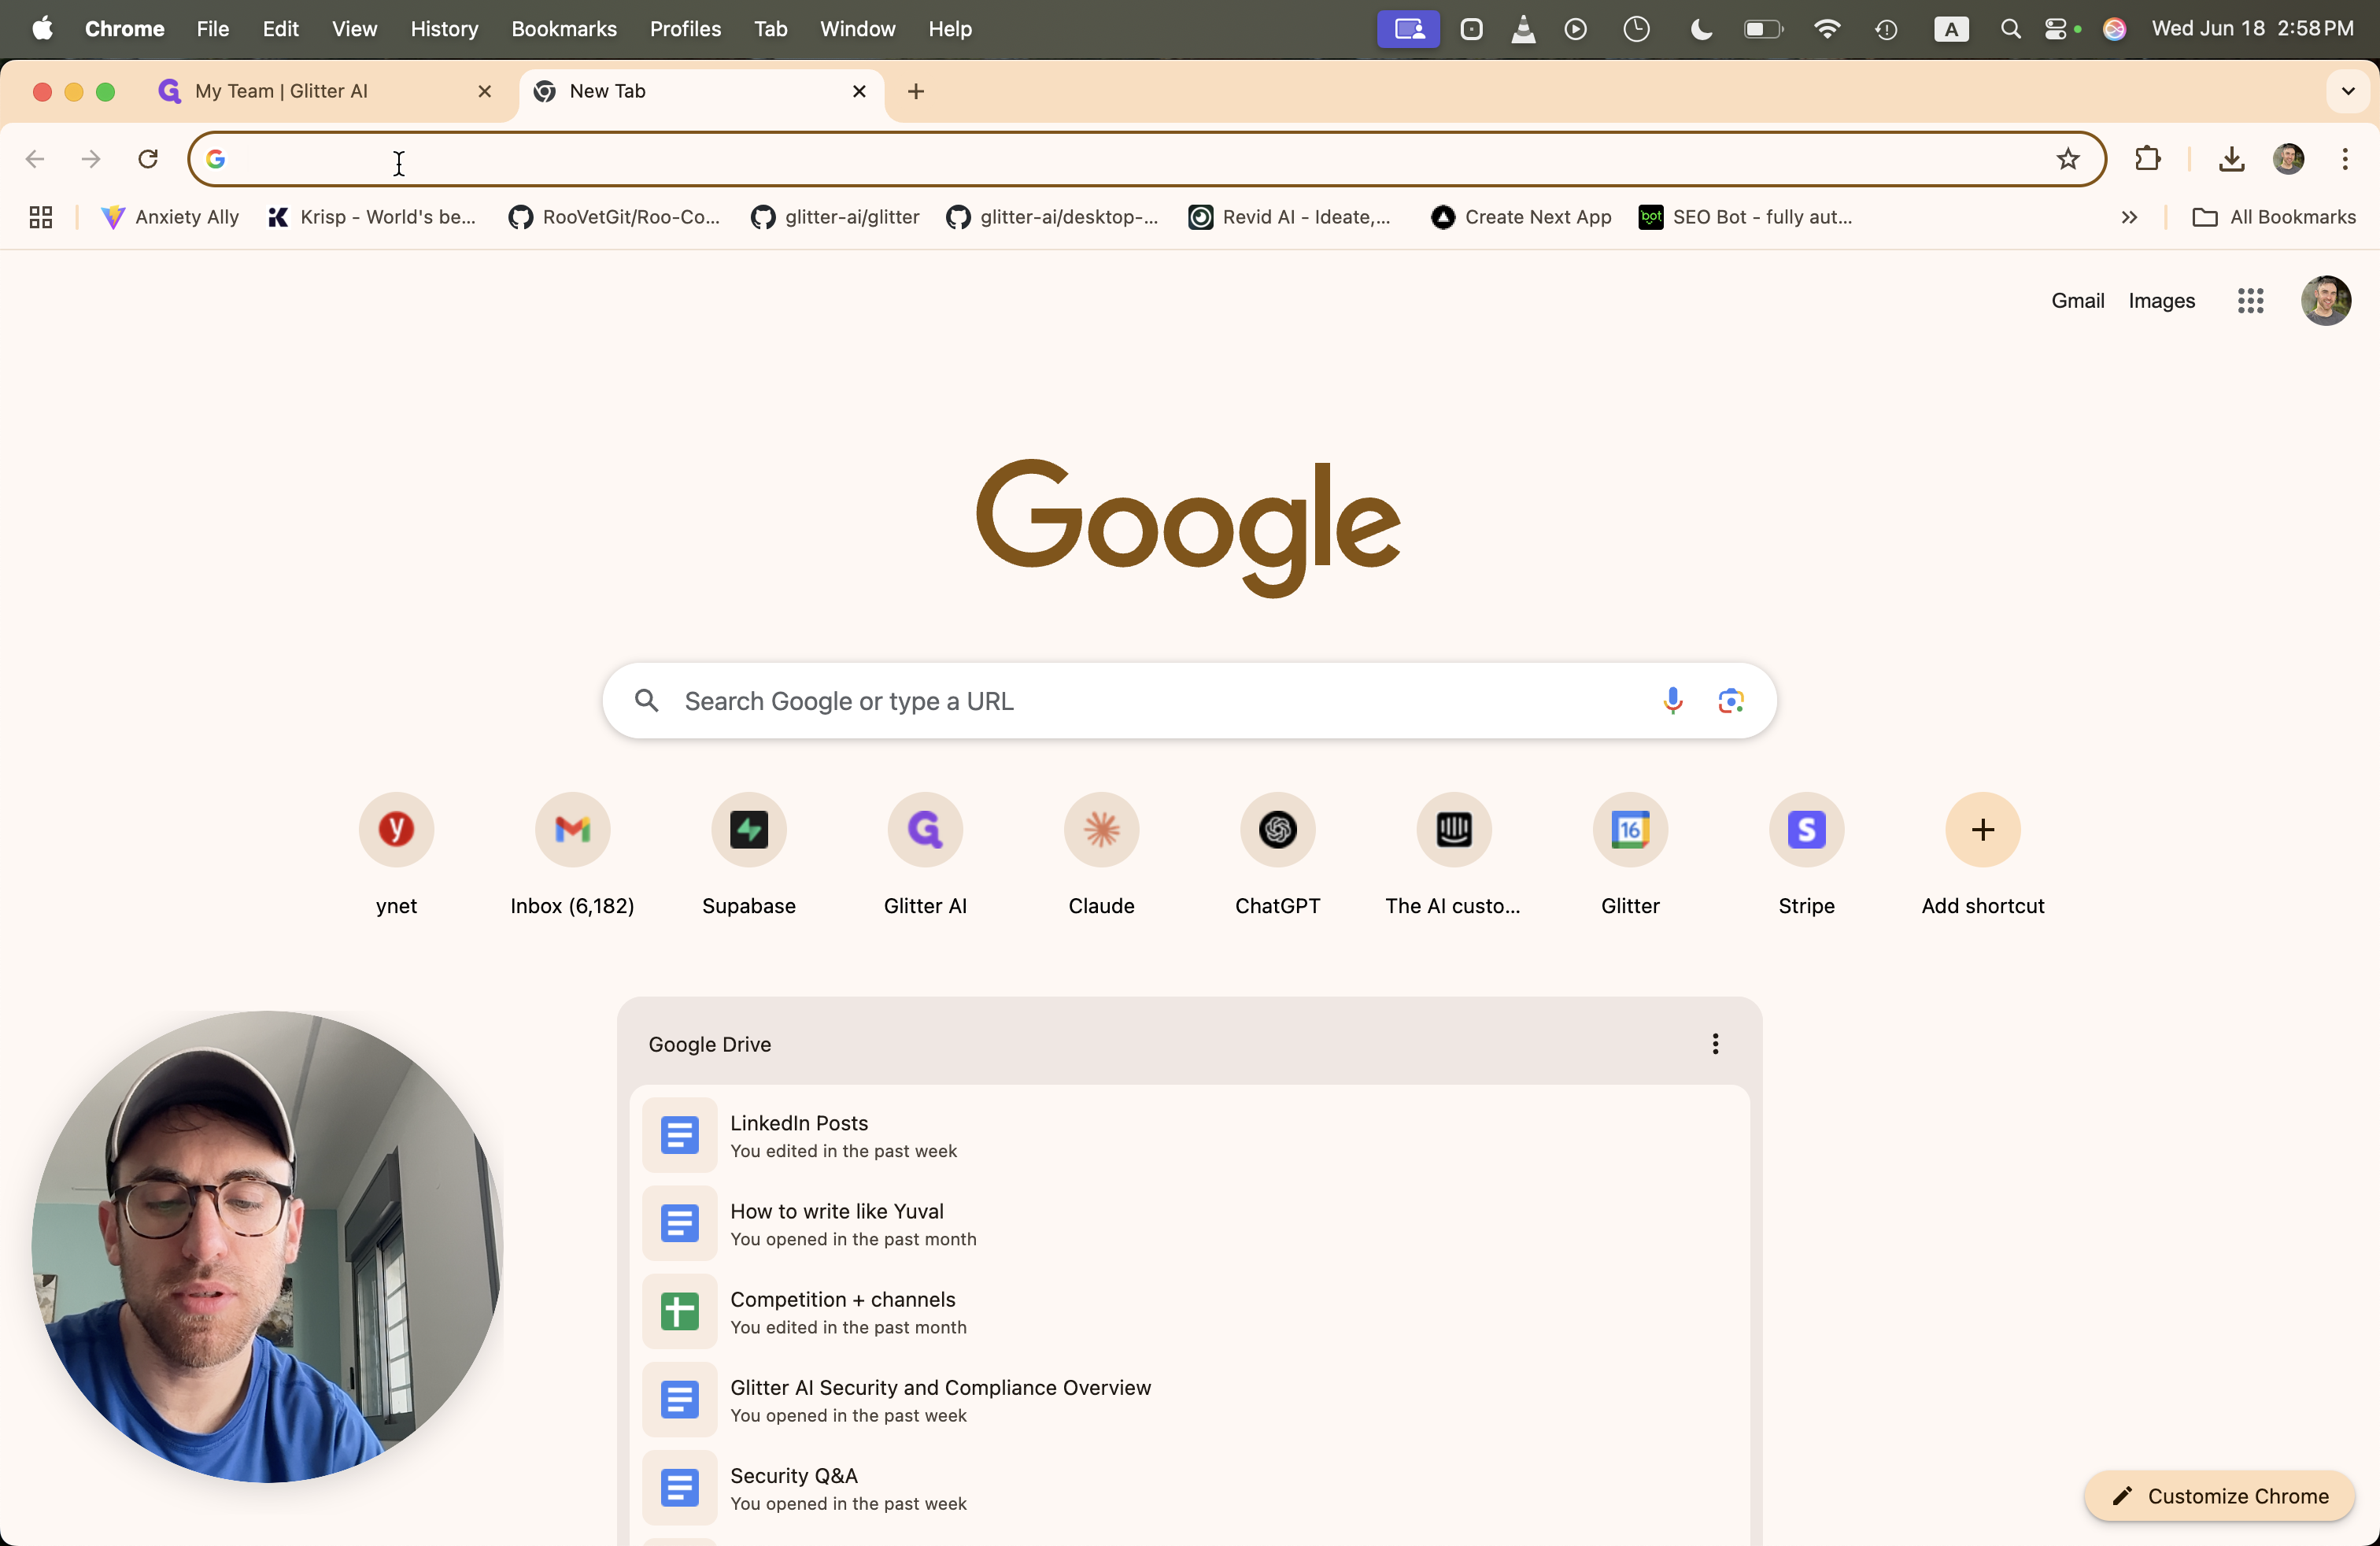The height and width of the screenshot is (1546, 2380).
Task: Open the Anxiety Ally bookmark
Action: [x=170, y=217]
